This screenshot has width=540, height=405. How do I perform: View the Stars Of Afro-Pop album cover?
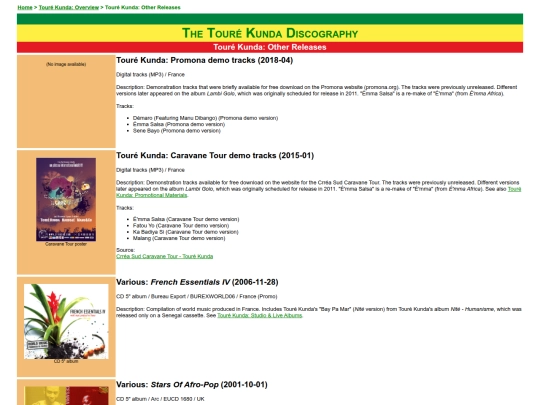(x=66, y=395)
